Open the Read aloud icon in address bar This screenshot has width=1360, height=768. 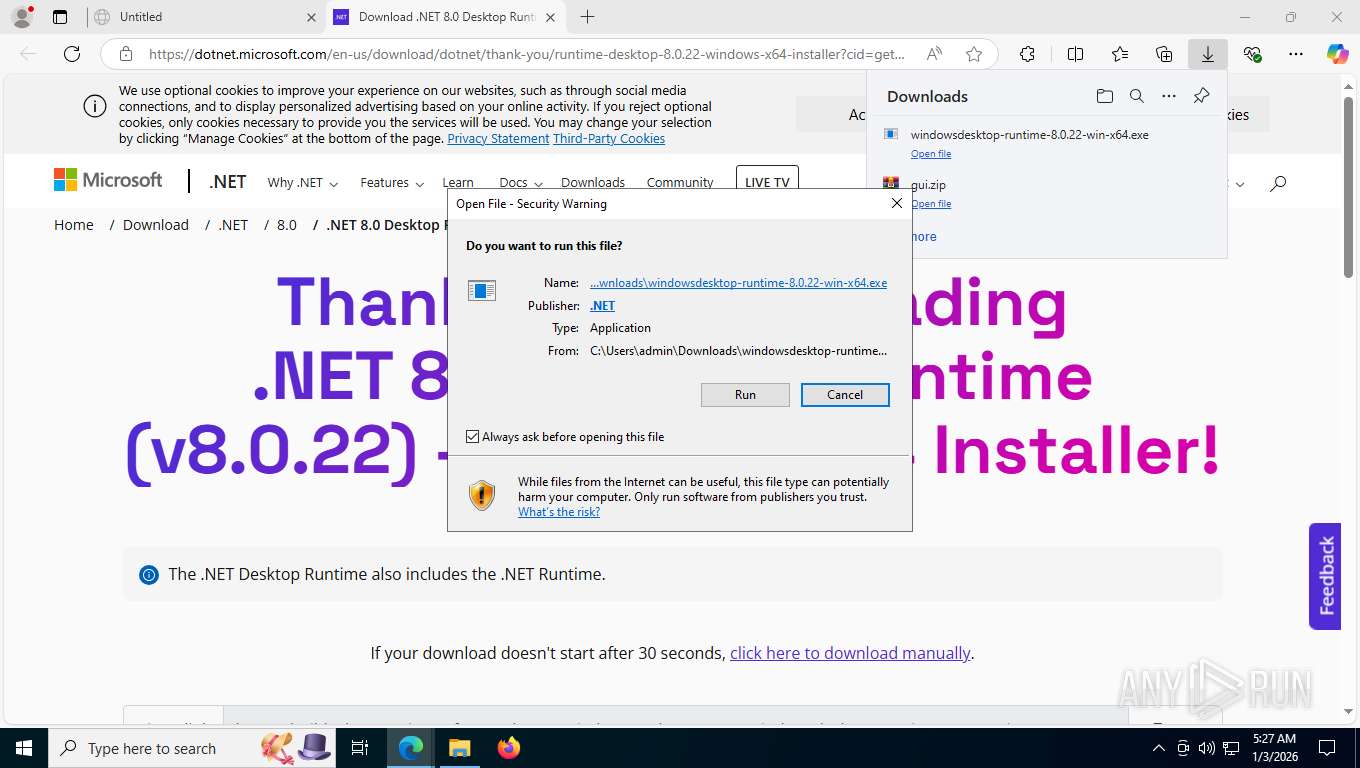[x=934, y=54]
